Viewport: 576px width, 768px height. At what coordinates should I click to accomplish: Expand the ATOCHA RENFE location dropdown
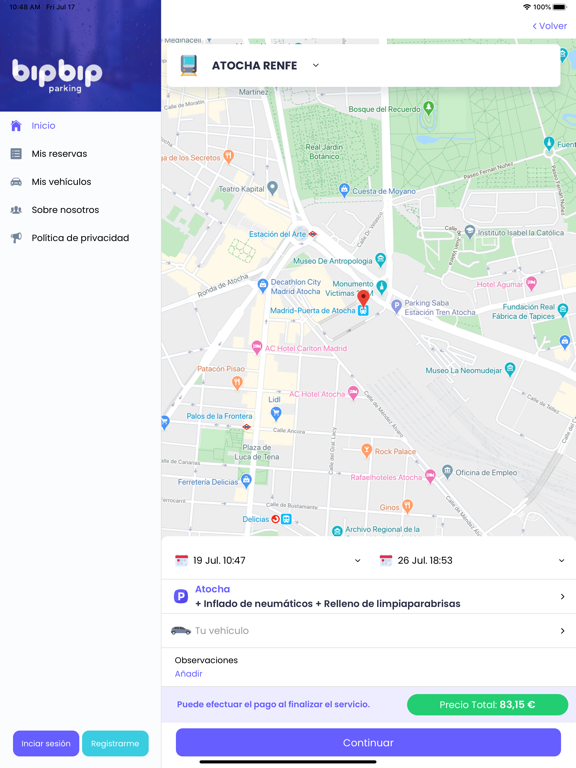[x=316, y=65]
